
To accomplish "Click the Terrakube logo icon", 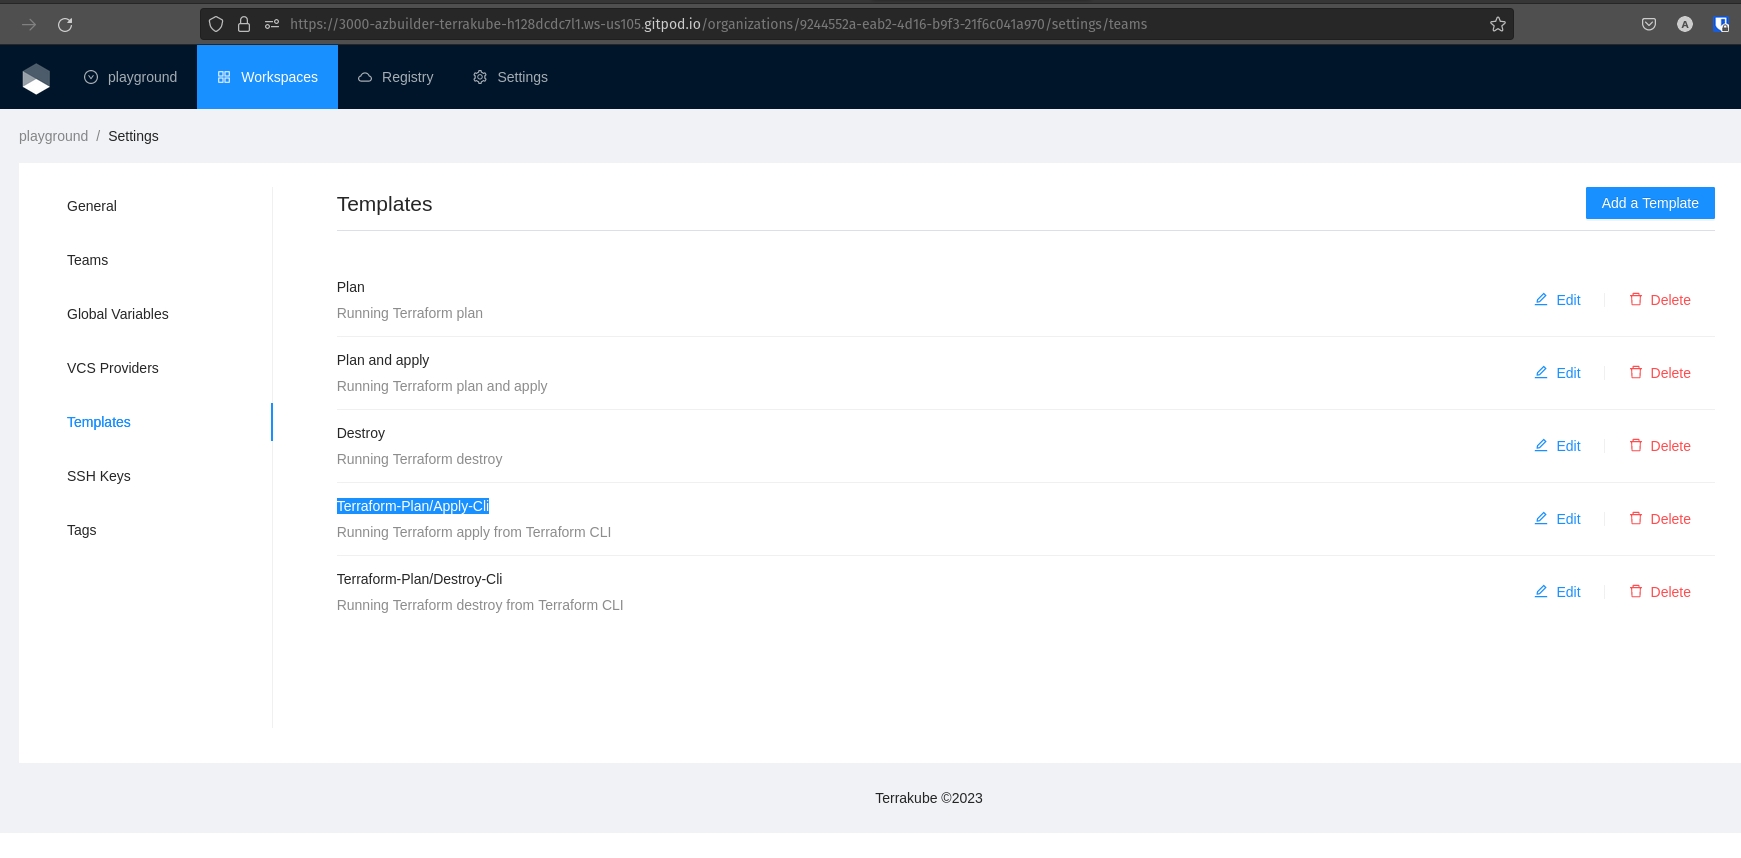I will [x=36, y=78].
